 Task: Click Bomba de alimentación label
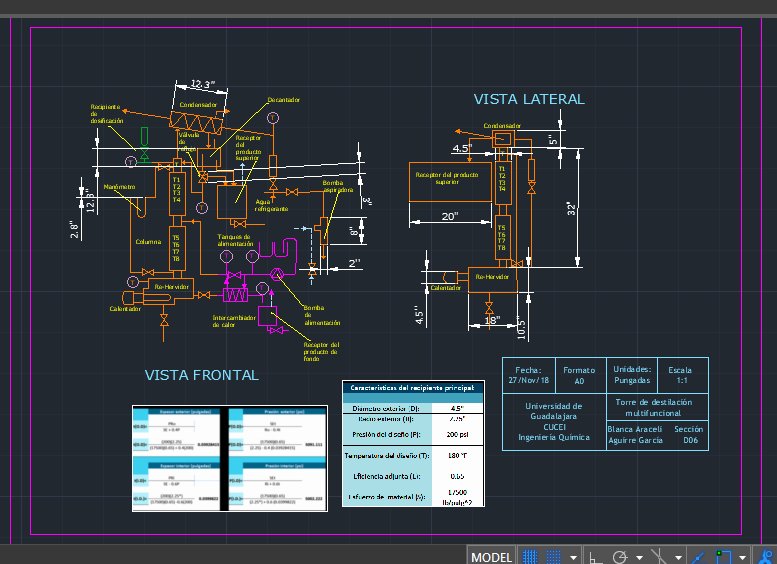322,315
